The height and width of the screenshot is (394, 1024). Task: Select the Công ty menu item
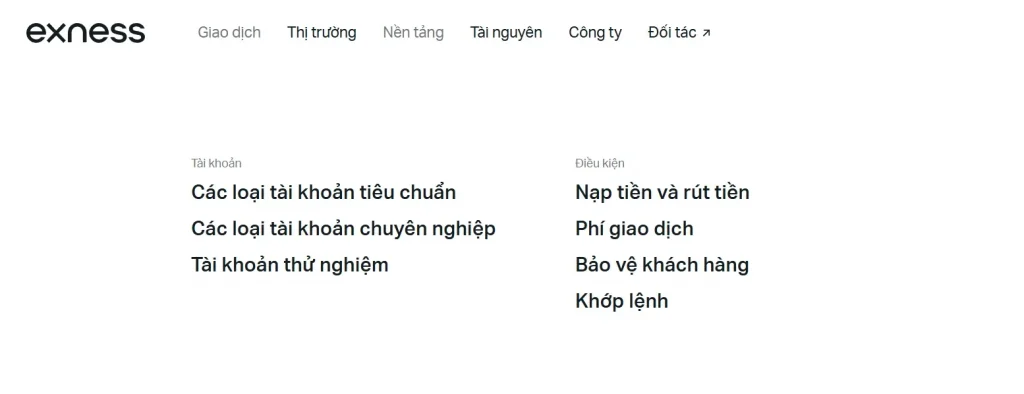coord(595,32)
